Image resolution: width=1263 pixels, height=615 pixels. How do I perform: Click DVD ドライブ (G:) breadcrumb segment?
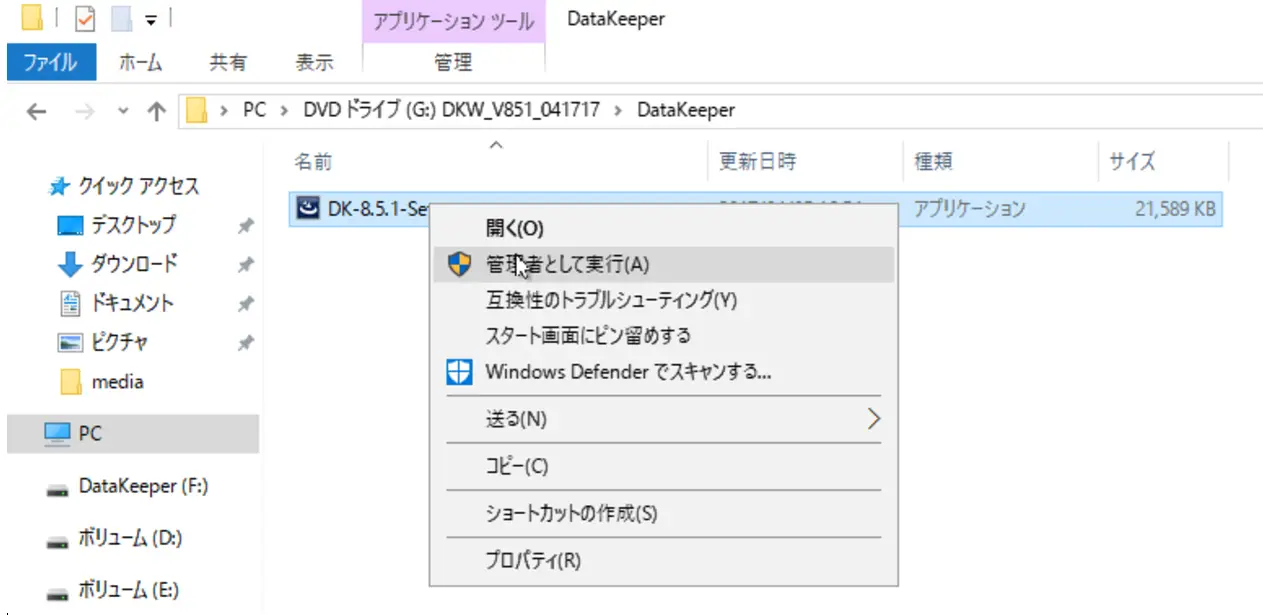coord(452,110)
